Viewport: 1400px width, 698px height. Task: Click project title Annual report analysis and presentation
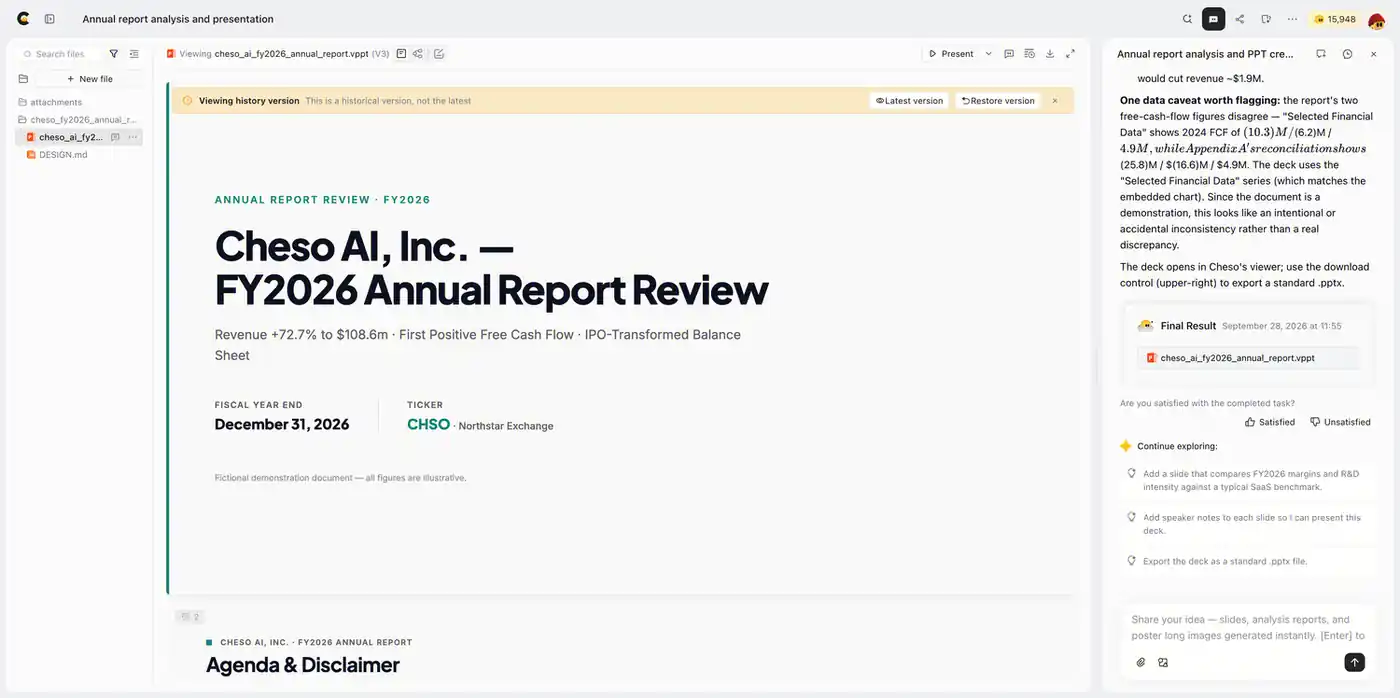[178, 19]
